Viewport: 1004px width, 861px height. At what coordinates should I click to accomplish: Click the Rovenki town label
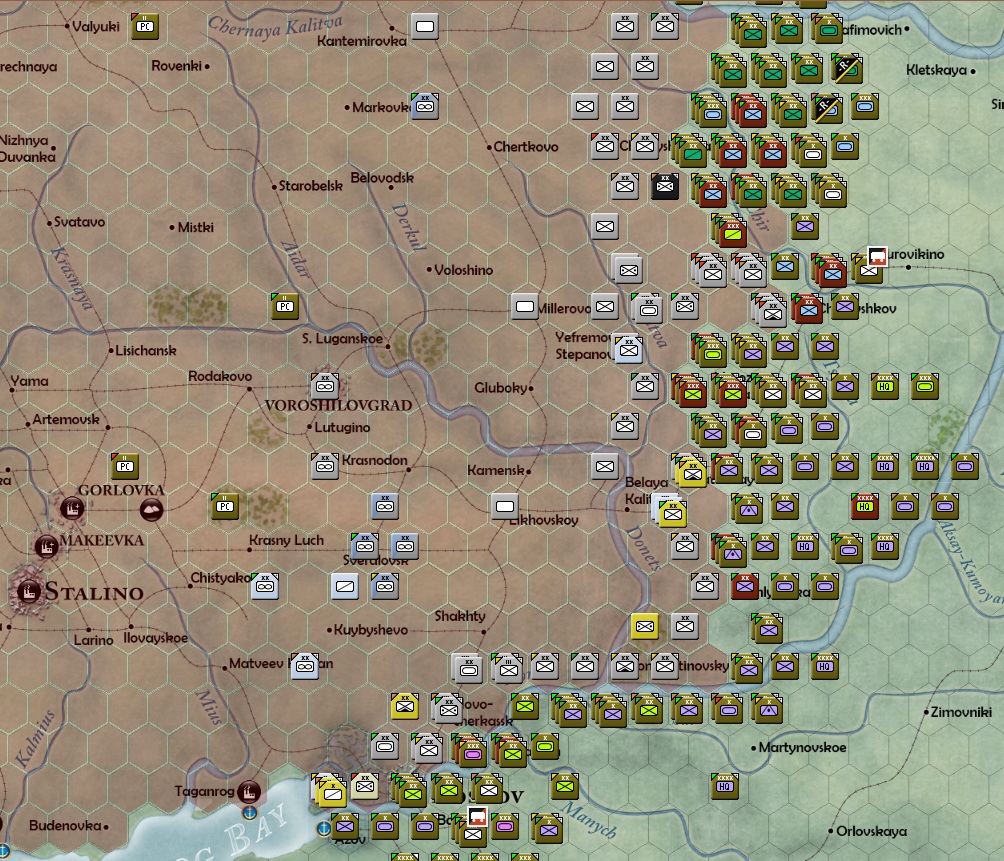[176, 66]
